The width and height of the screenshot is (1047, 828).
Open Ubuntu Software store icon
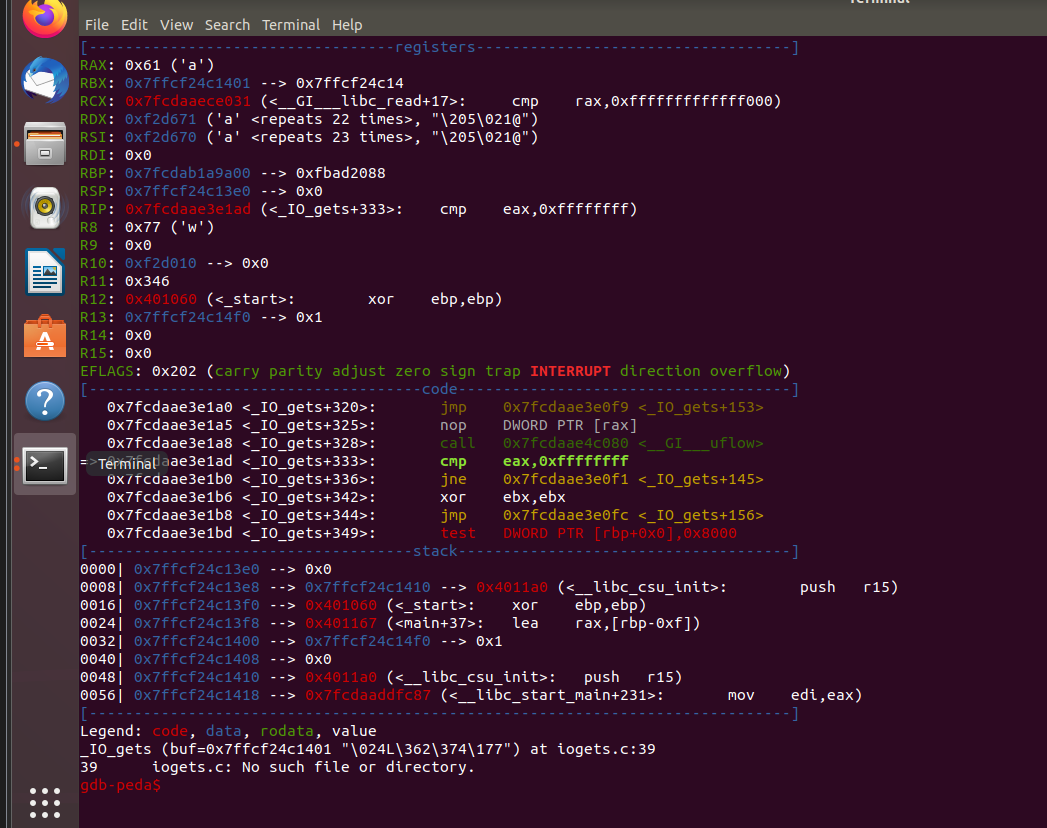pyautogui.click(x=44, y=337)
